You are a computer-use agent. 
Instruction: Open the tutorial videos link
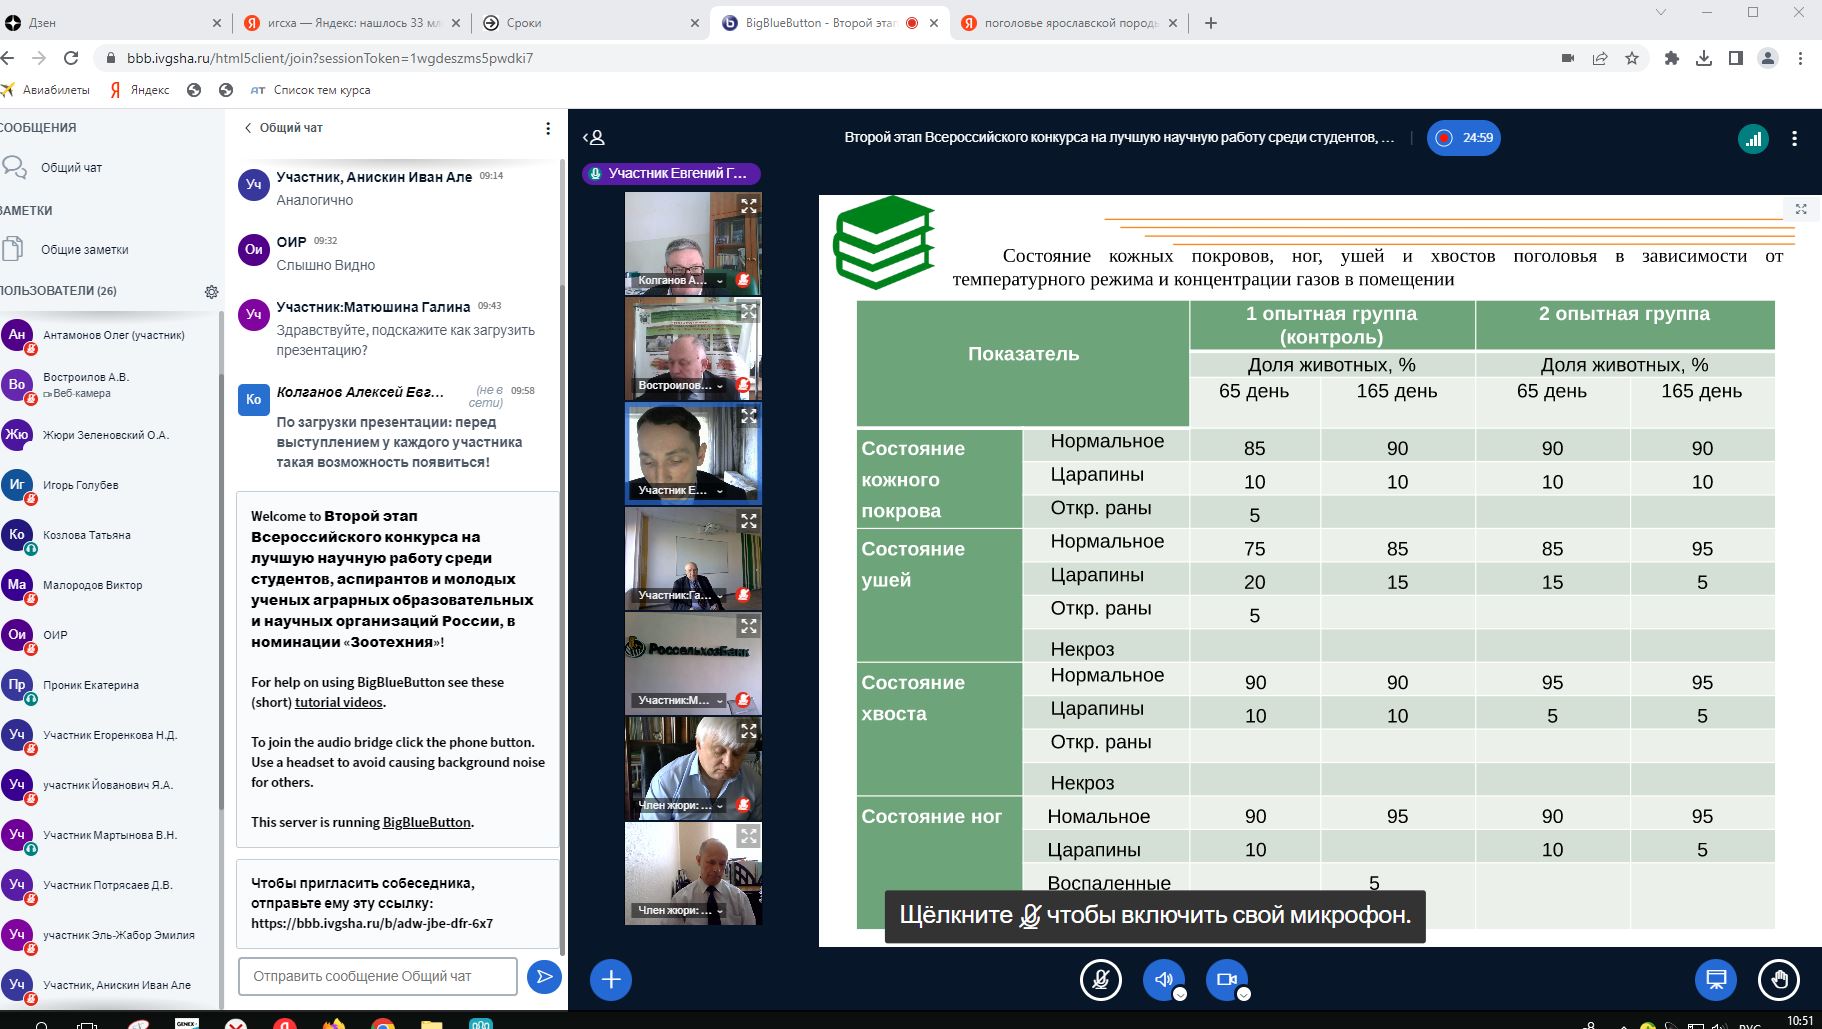pyautogui.click(x=336, y=702)
